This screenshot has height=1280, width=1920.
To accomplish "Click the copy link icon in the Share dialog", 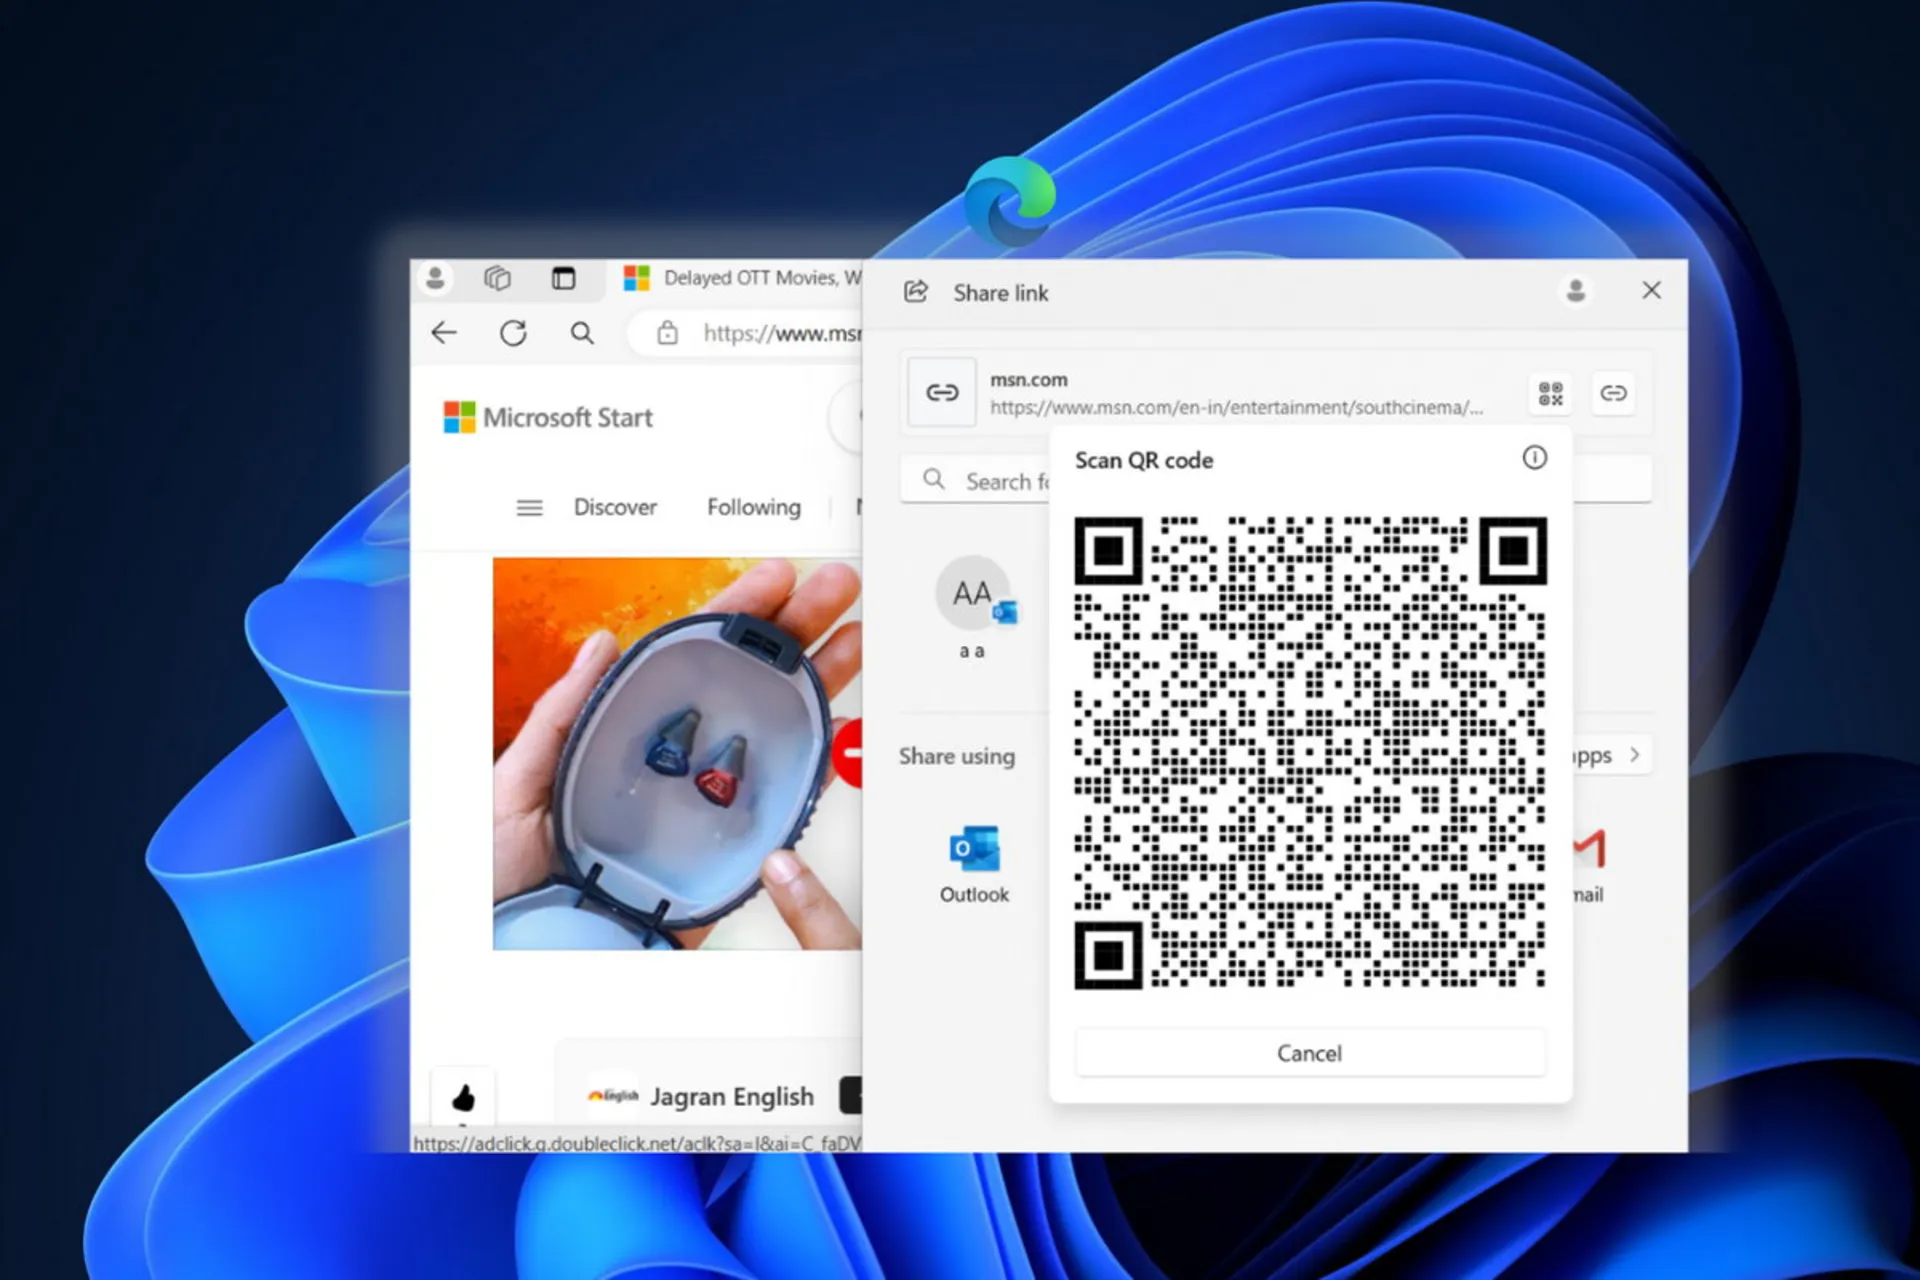I will coord(1613,393).
